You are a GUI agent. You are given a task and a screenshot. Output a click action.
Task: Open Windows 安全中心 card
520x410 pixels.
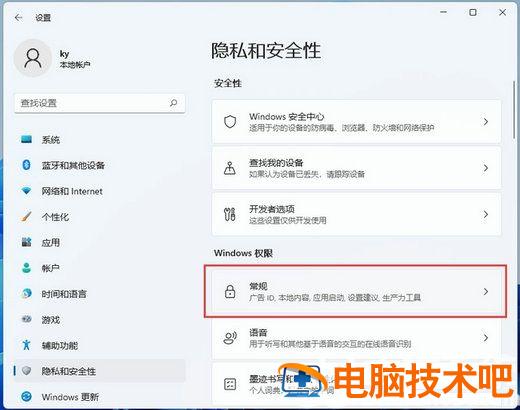click(x=356, y=122)
